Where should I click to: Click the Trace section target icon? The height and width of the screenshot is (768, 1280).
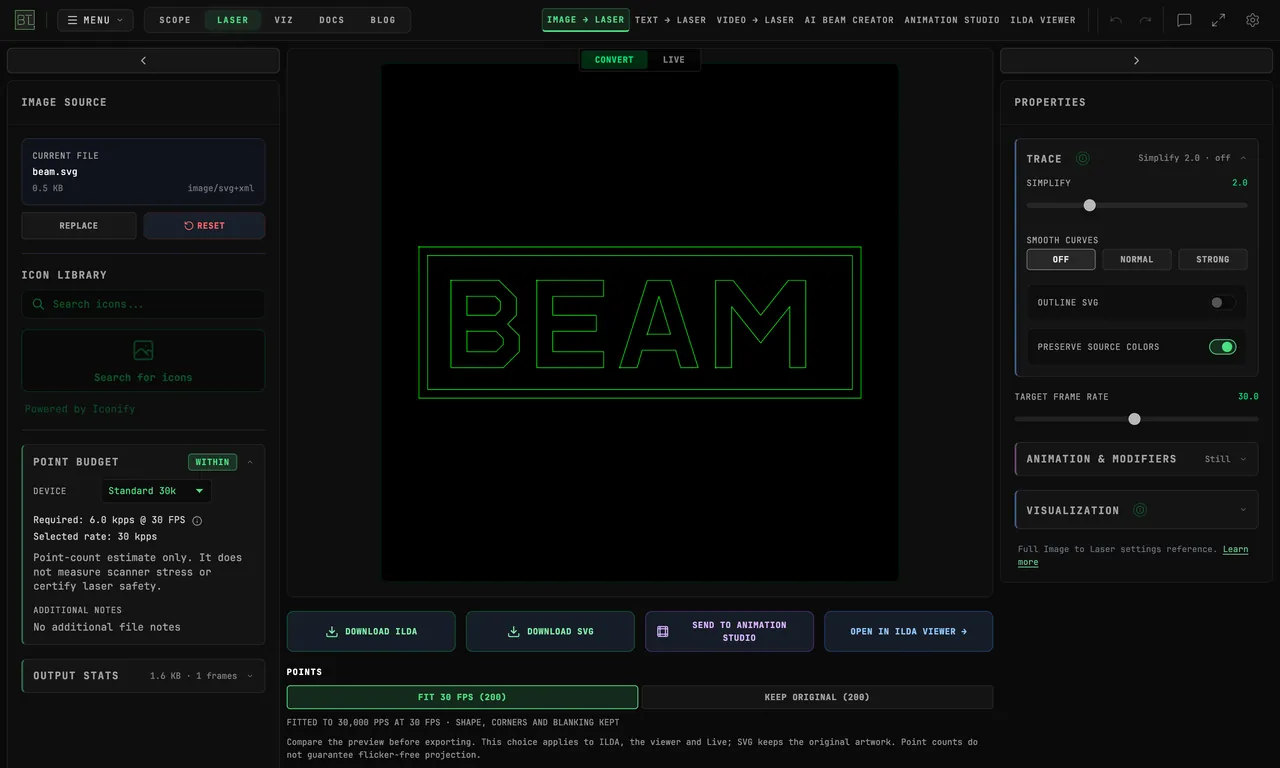coord(1082,158)
